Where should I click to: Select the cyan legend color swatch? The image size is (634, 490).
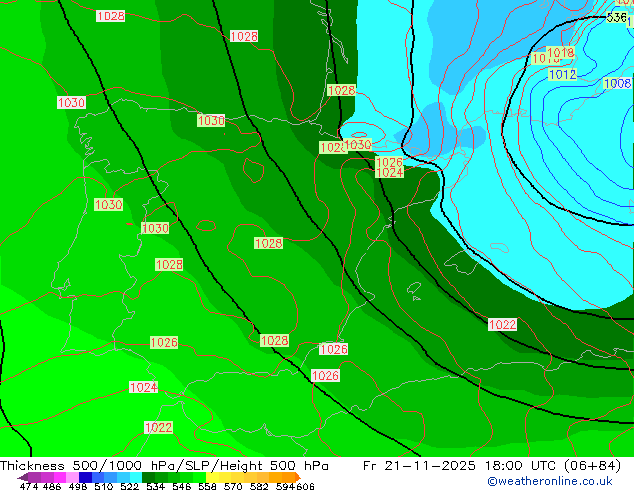pos(136,477)
